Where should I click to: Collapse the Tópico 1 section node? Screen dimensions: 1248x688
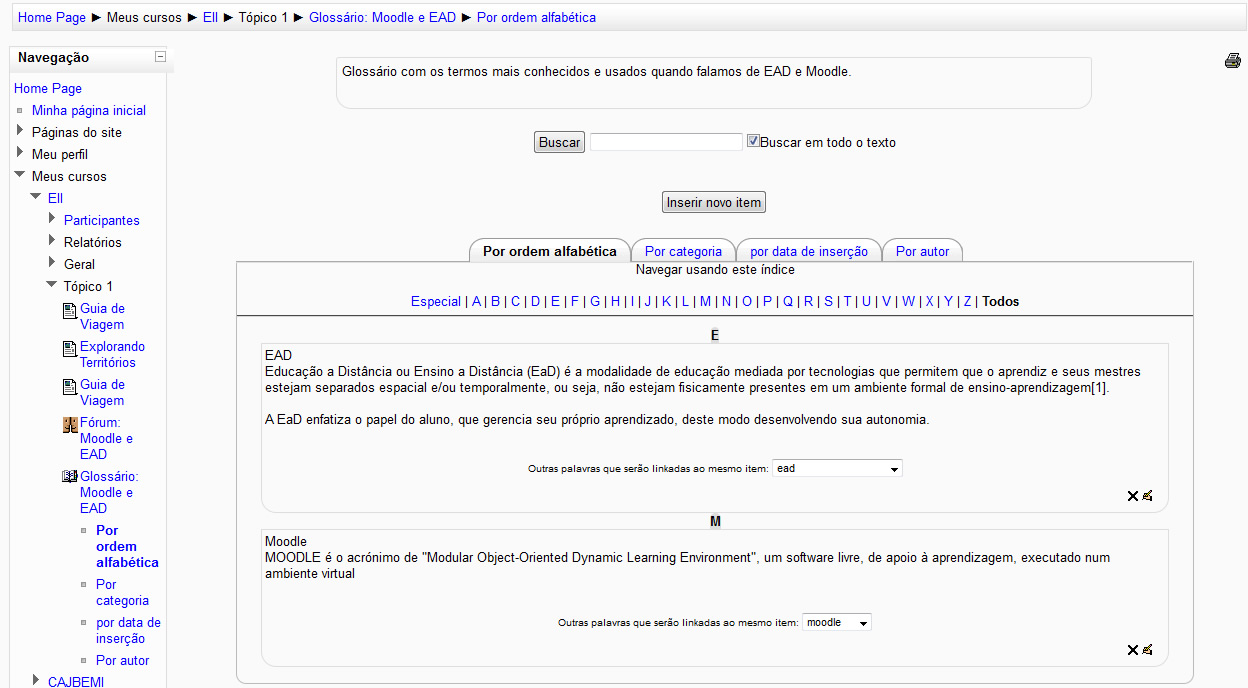52,285
